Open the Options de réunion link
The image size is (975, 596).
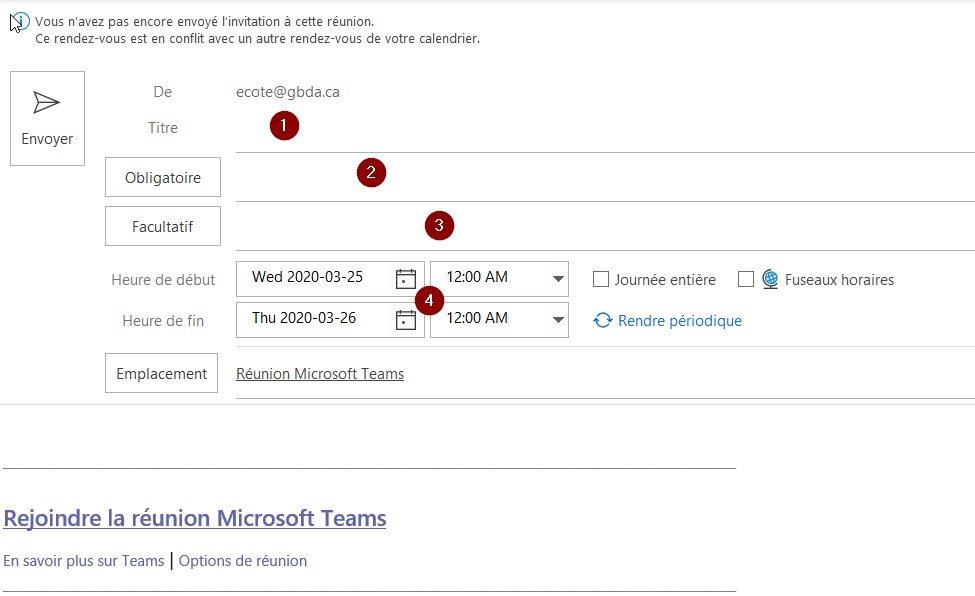click(x=243, y=561)
